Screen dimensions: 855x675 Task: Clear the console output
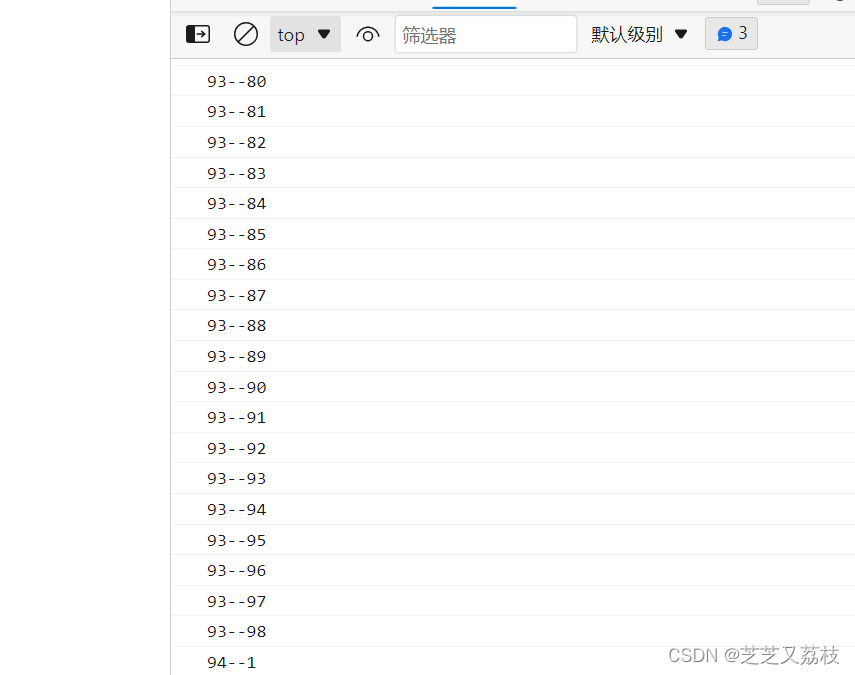pyautogui.click(x=246, y=34)
